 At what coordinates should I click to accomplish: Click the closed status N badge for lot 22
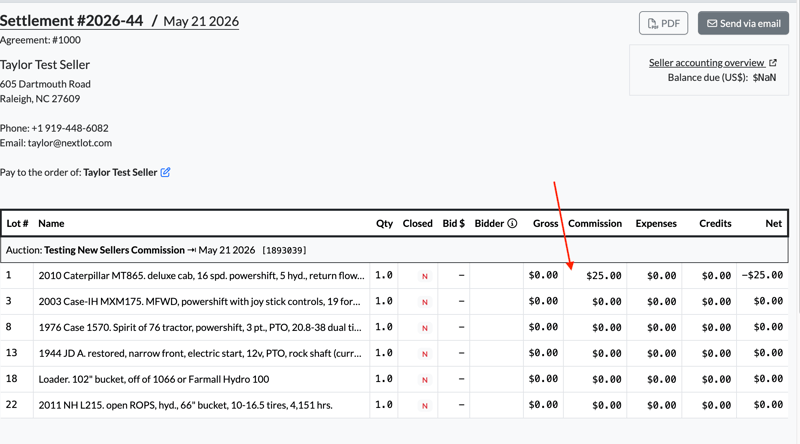pos(424,406)
